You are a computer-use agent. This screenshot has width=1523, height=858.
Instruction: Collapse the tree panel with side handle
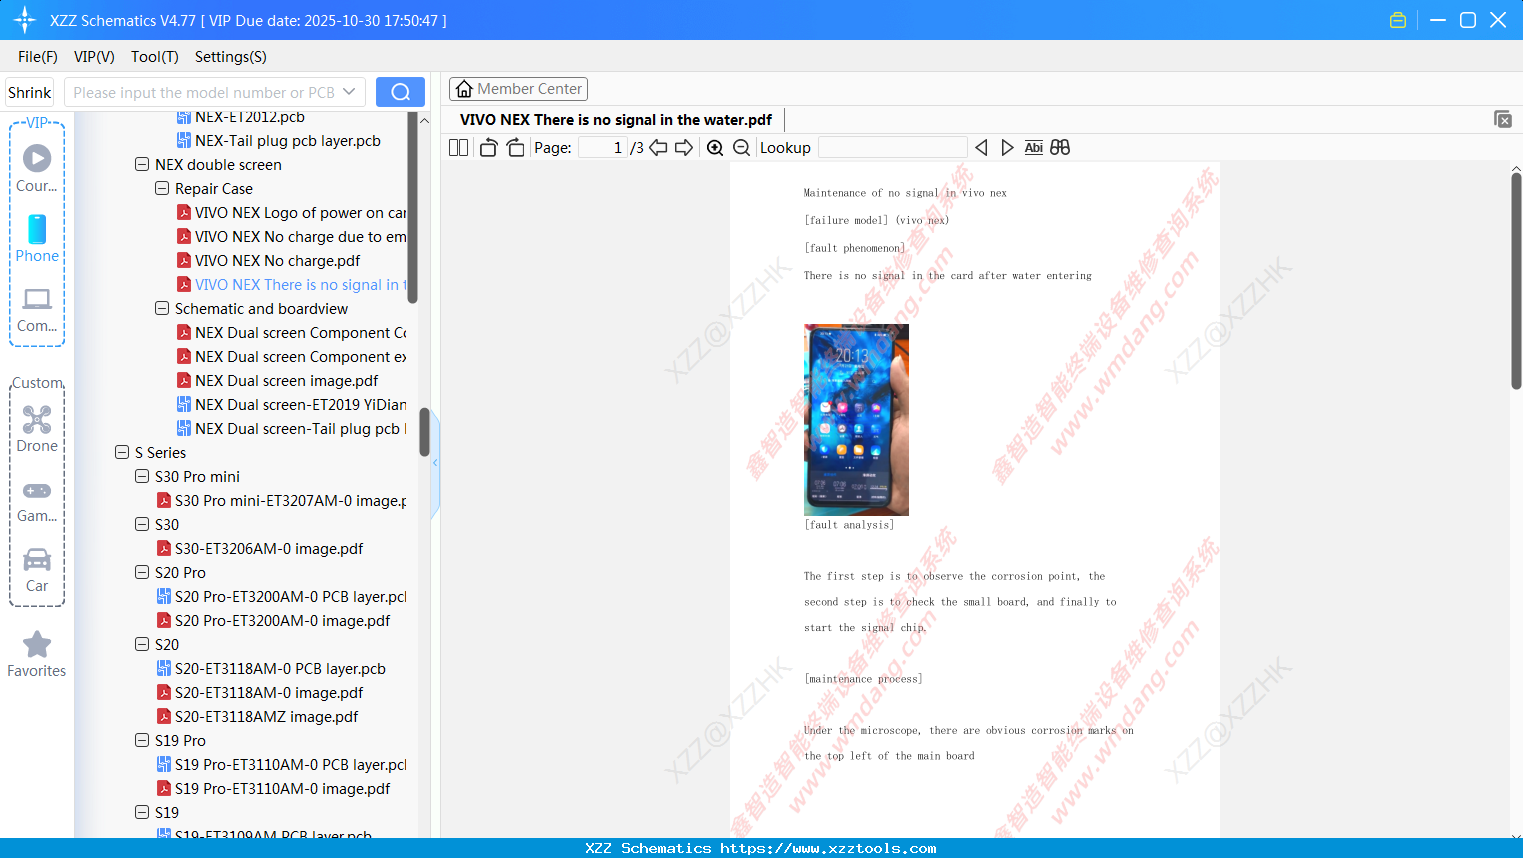[x=435, y=462]
